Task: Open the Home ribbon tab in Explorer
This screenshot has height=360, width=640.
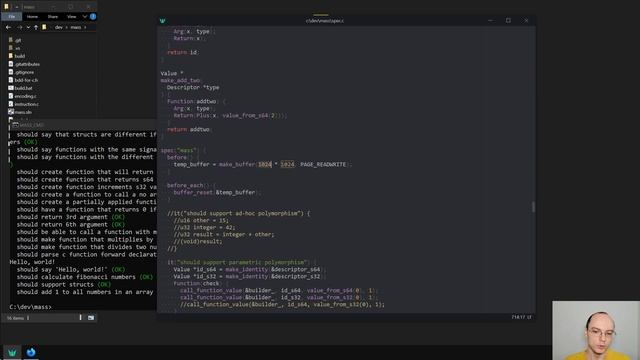Action: (32, 17)
